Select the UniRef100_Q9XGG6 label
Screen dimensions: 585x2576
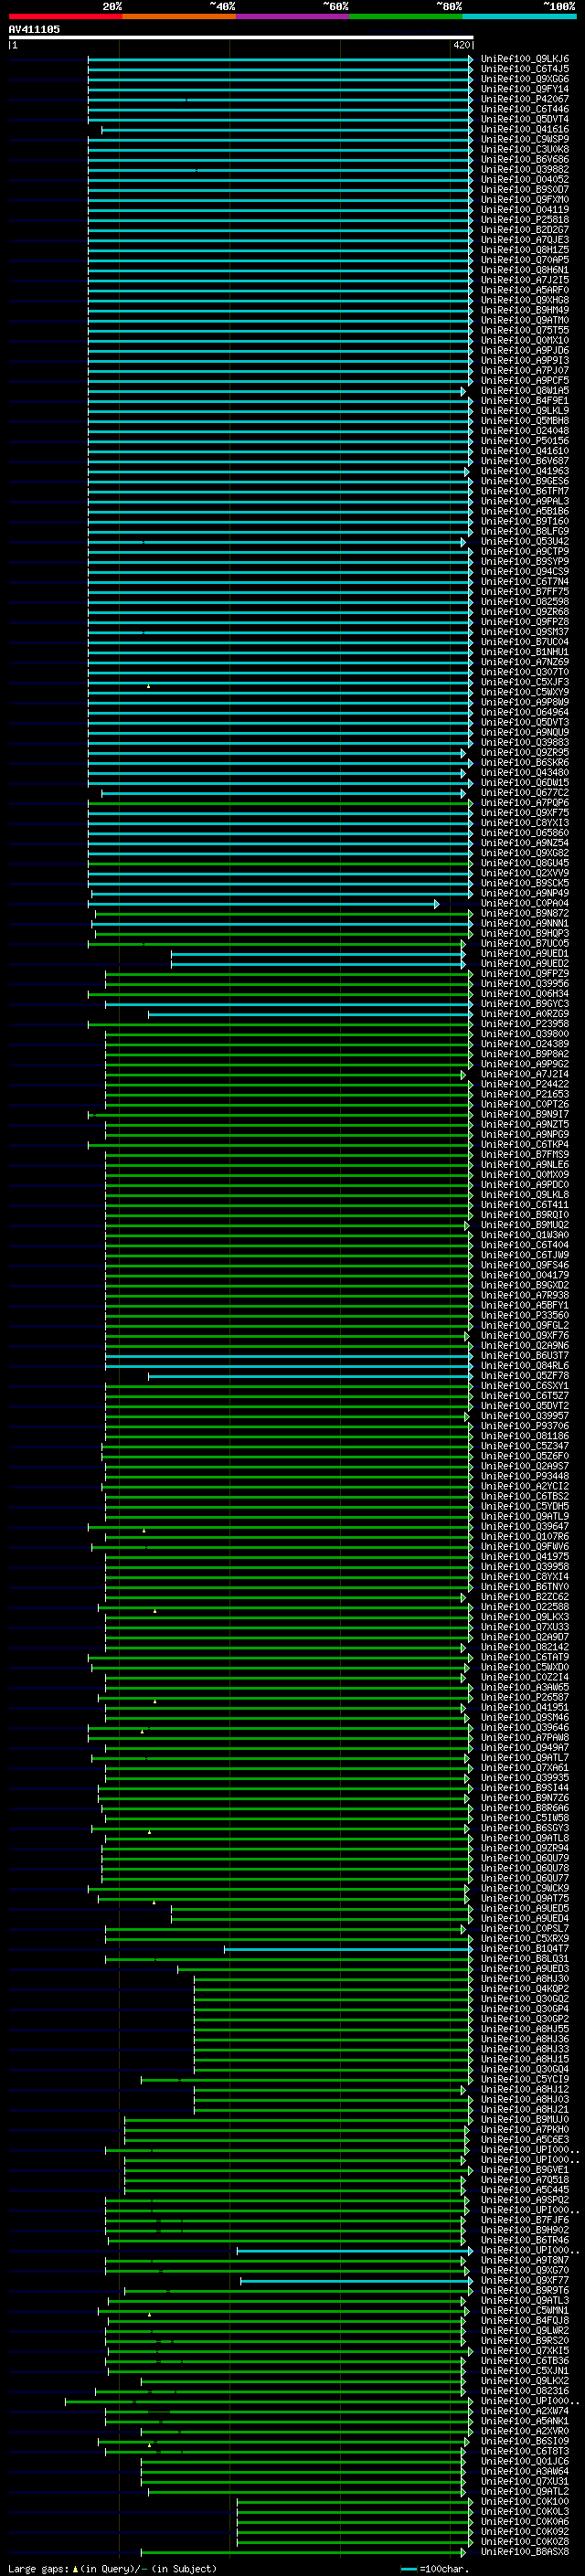click(x=525, y=79)
